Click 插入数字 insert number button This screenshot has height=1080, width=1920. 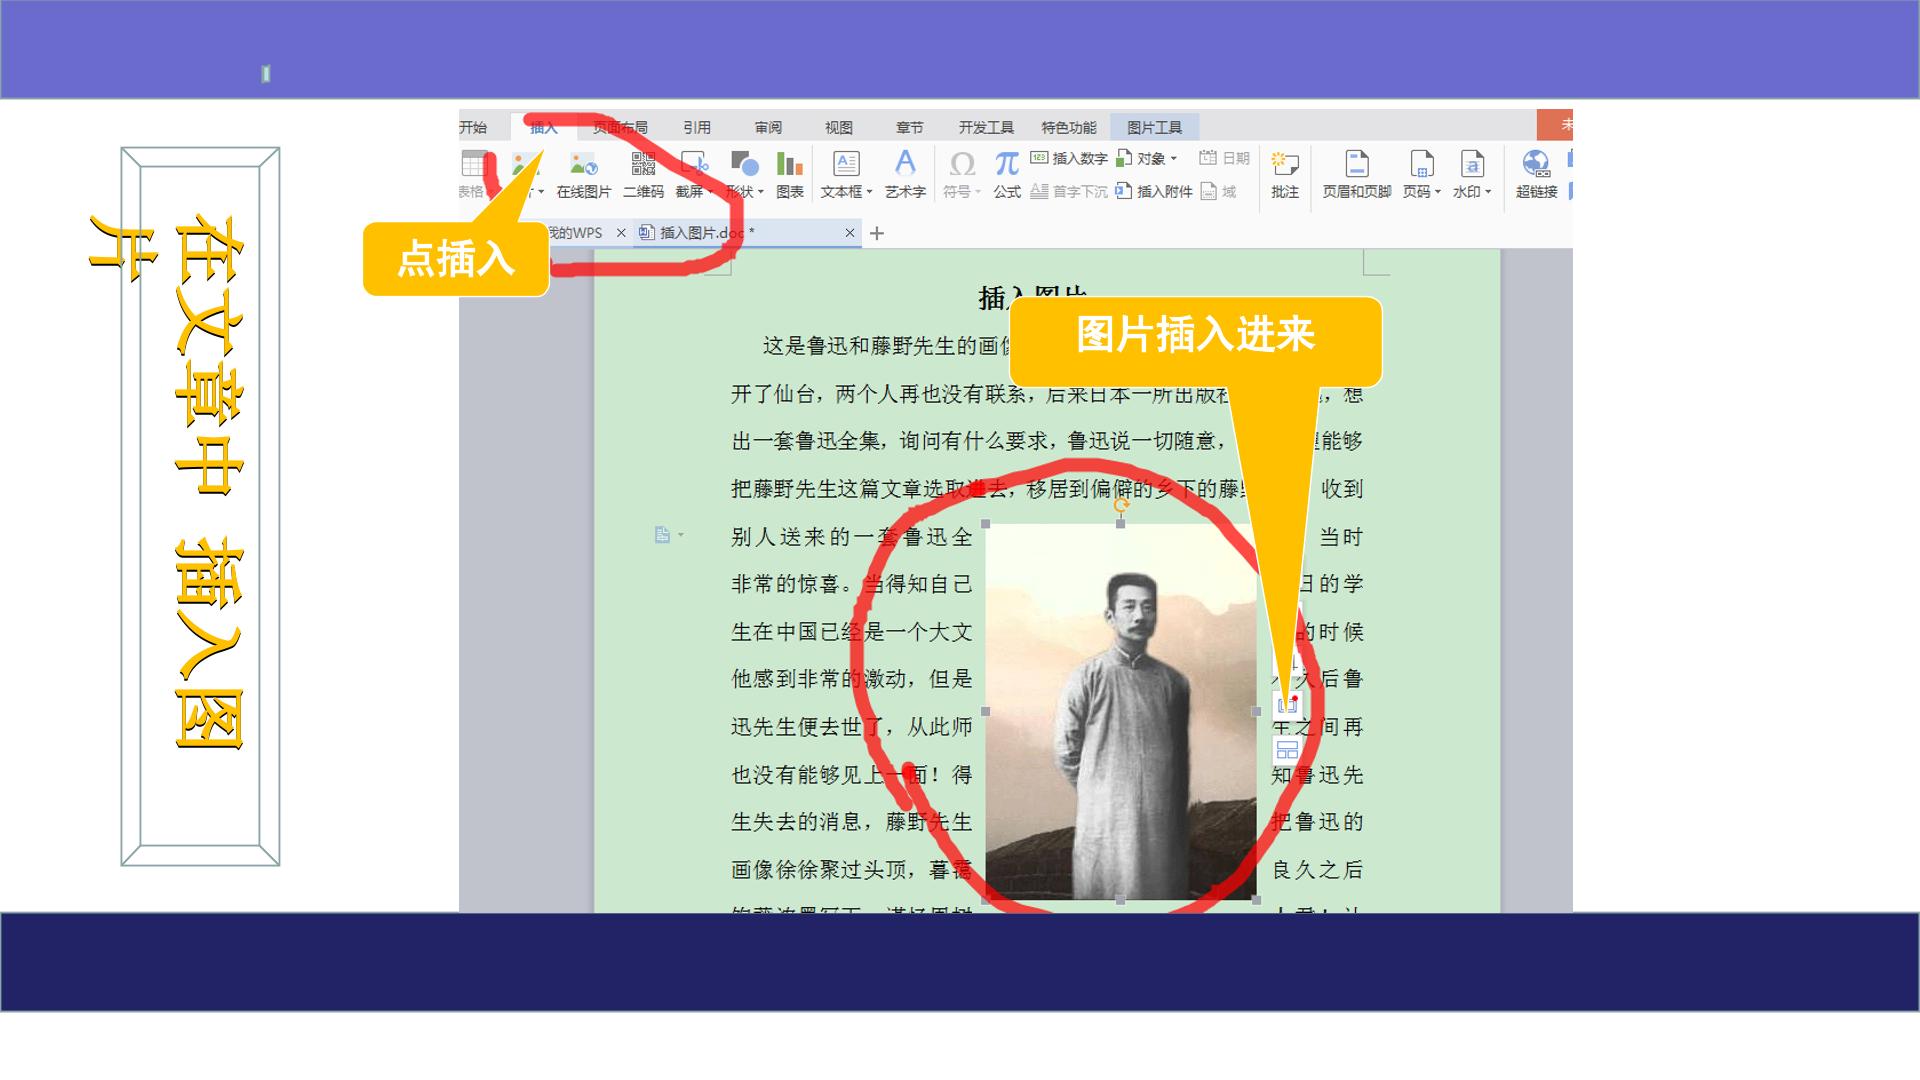pyautogui.click(x=1069, y=158)
